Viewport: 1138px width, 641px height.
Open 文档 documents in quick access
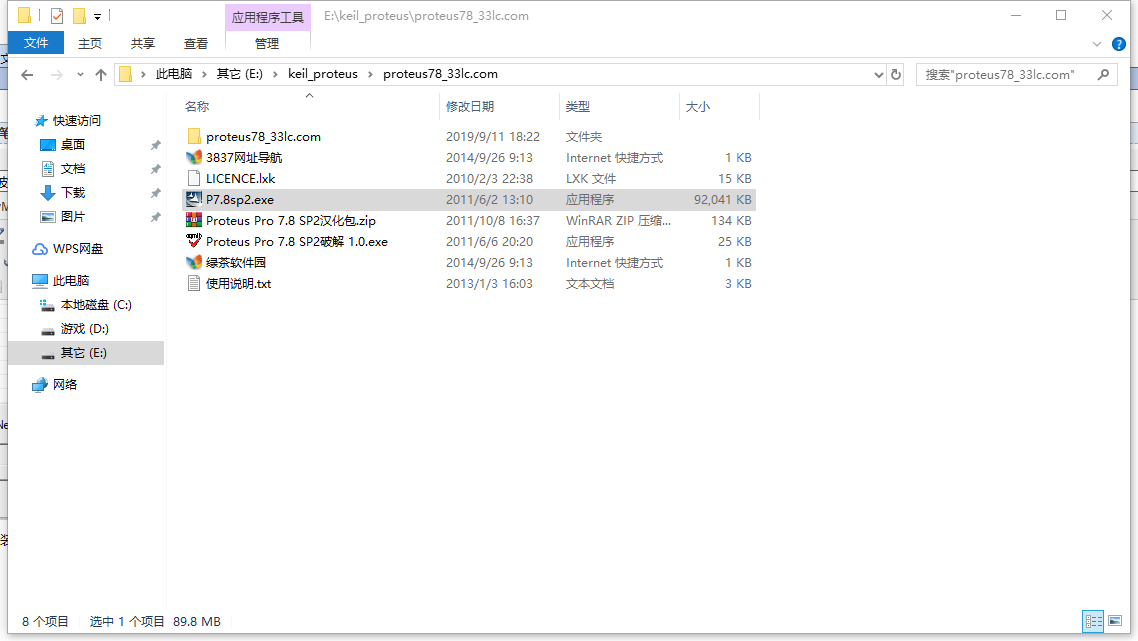tap(73, 168)
